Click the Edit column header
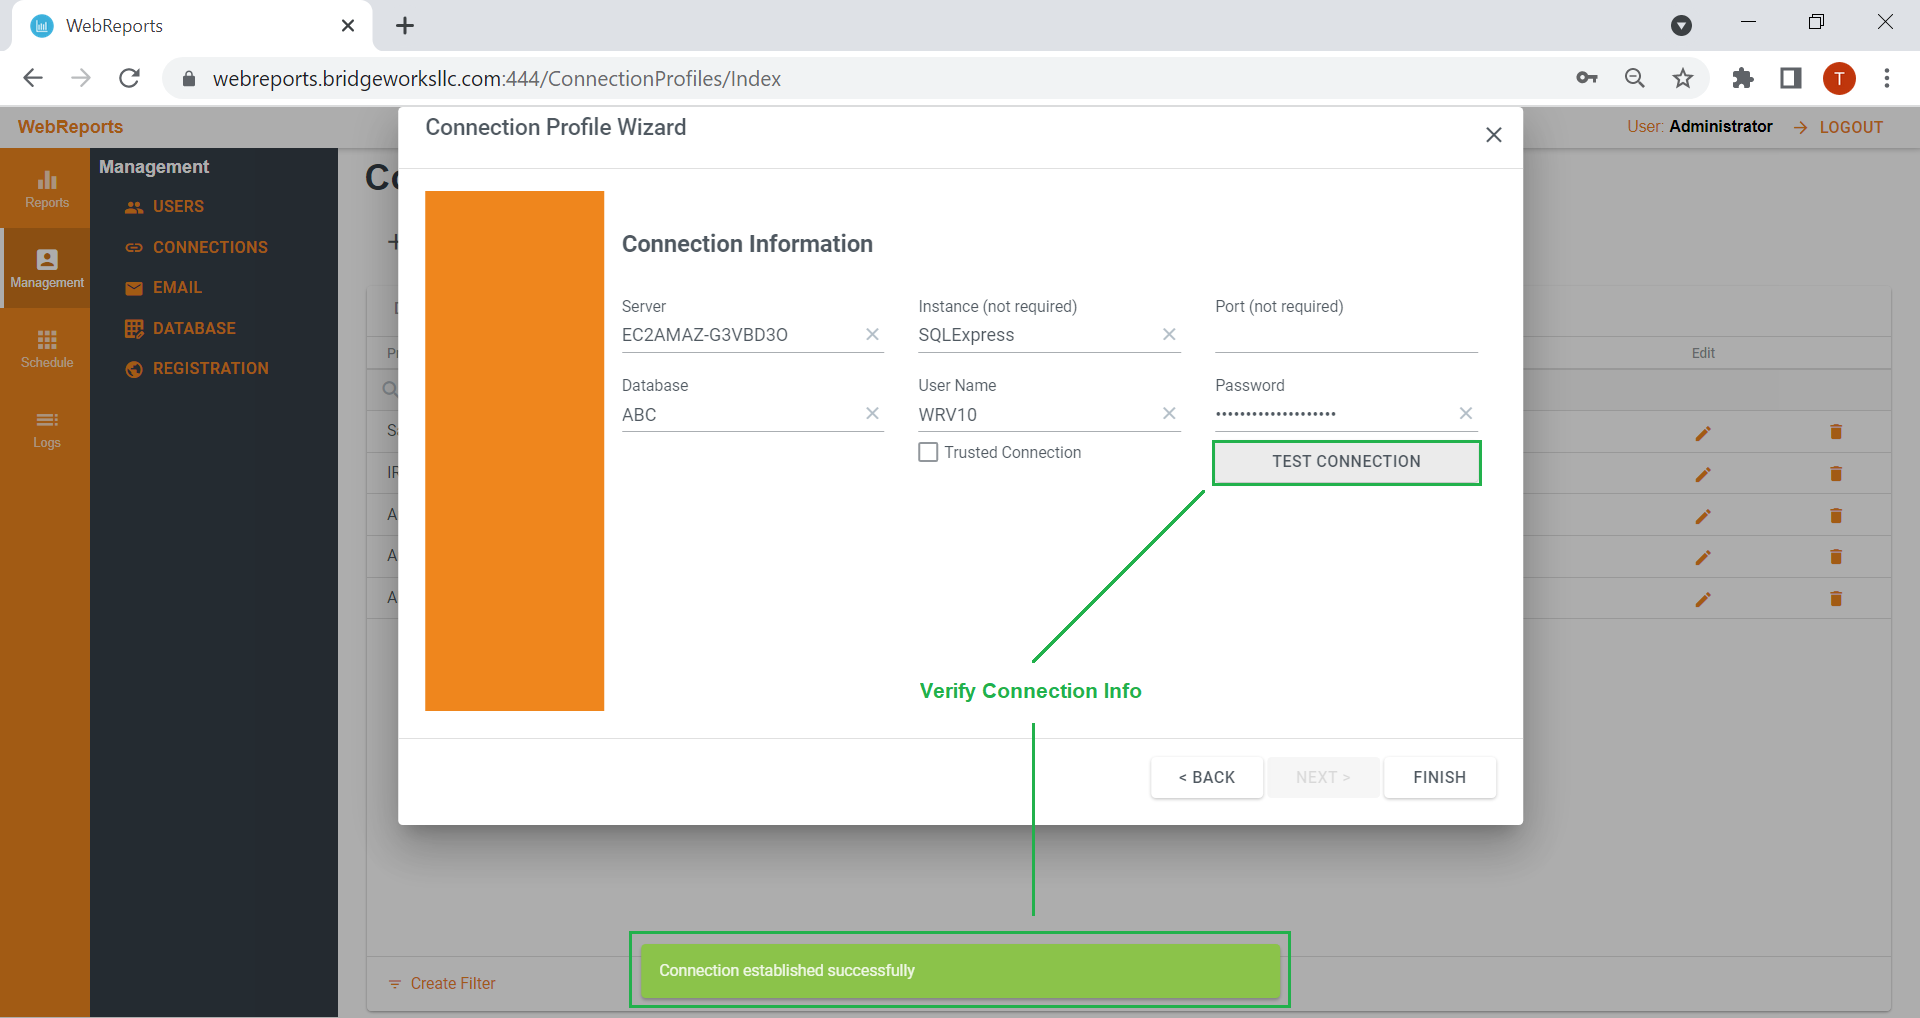This screenshot has height=1018, width=1920. pyautogui.click(x=1703, y=353)
